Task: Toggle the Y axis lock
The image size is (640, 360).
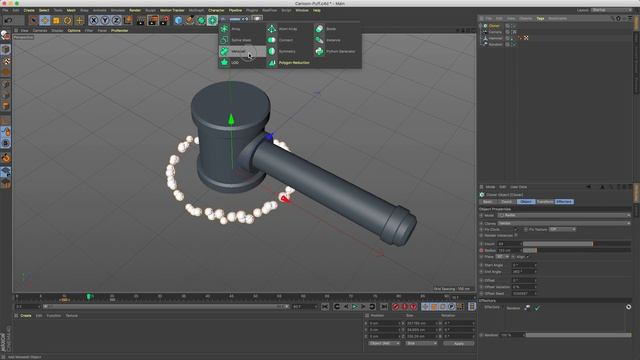Action: (105, 20)
